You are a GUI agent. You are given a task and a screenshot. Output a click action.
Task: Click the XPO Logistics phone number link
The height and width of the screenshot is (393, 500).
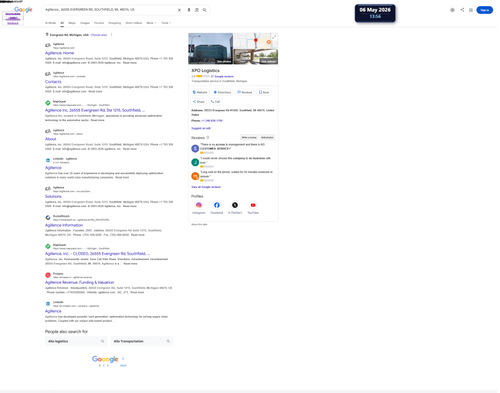(212, 121)
